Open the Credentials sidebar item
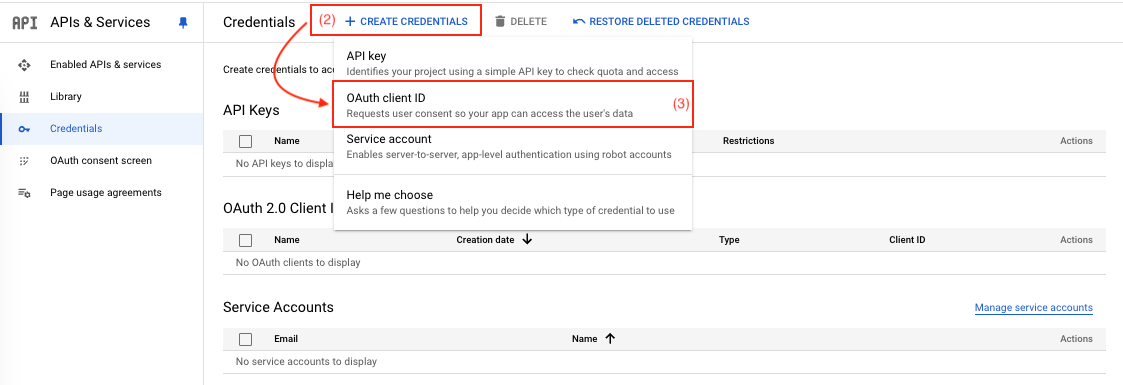The image size is (1123, 385). [x=102, y=129]
